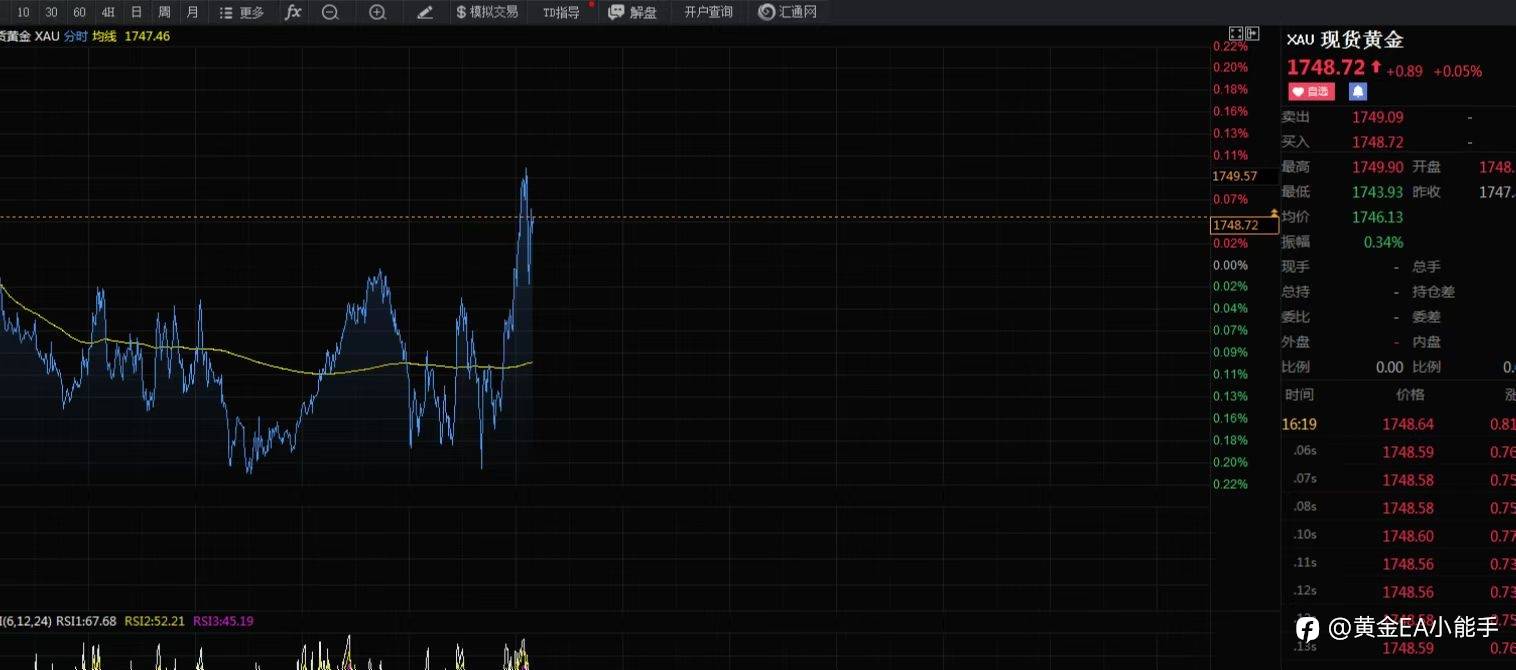Switch to 10-minute timeframe
This screenshot has height=670, width=1516.
point(23,12)
